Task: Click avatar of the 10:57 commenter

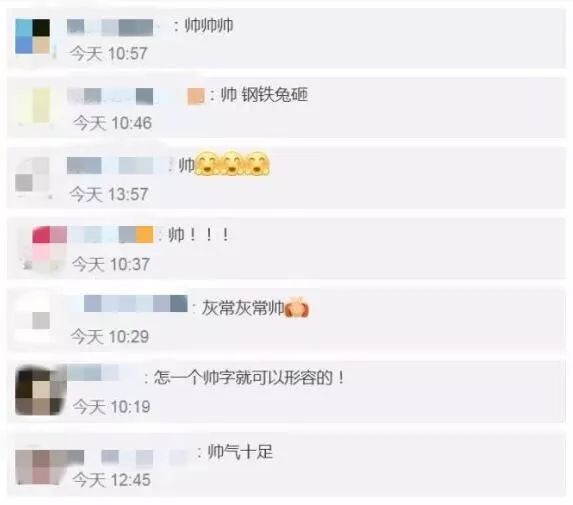Action: pyautogui.click(x=33, y=37)
